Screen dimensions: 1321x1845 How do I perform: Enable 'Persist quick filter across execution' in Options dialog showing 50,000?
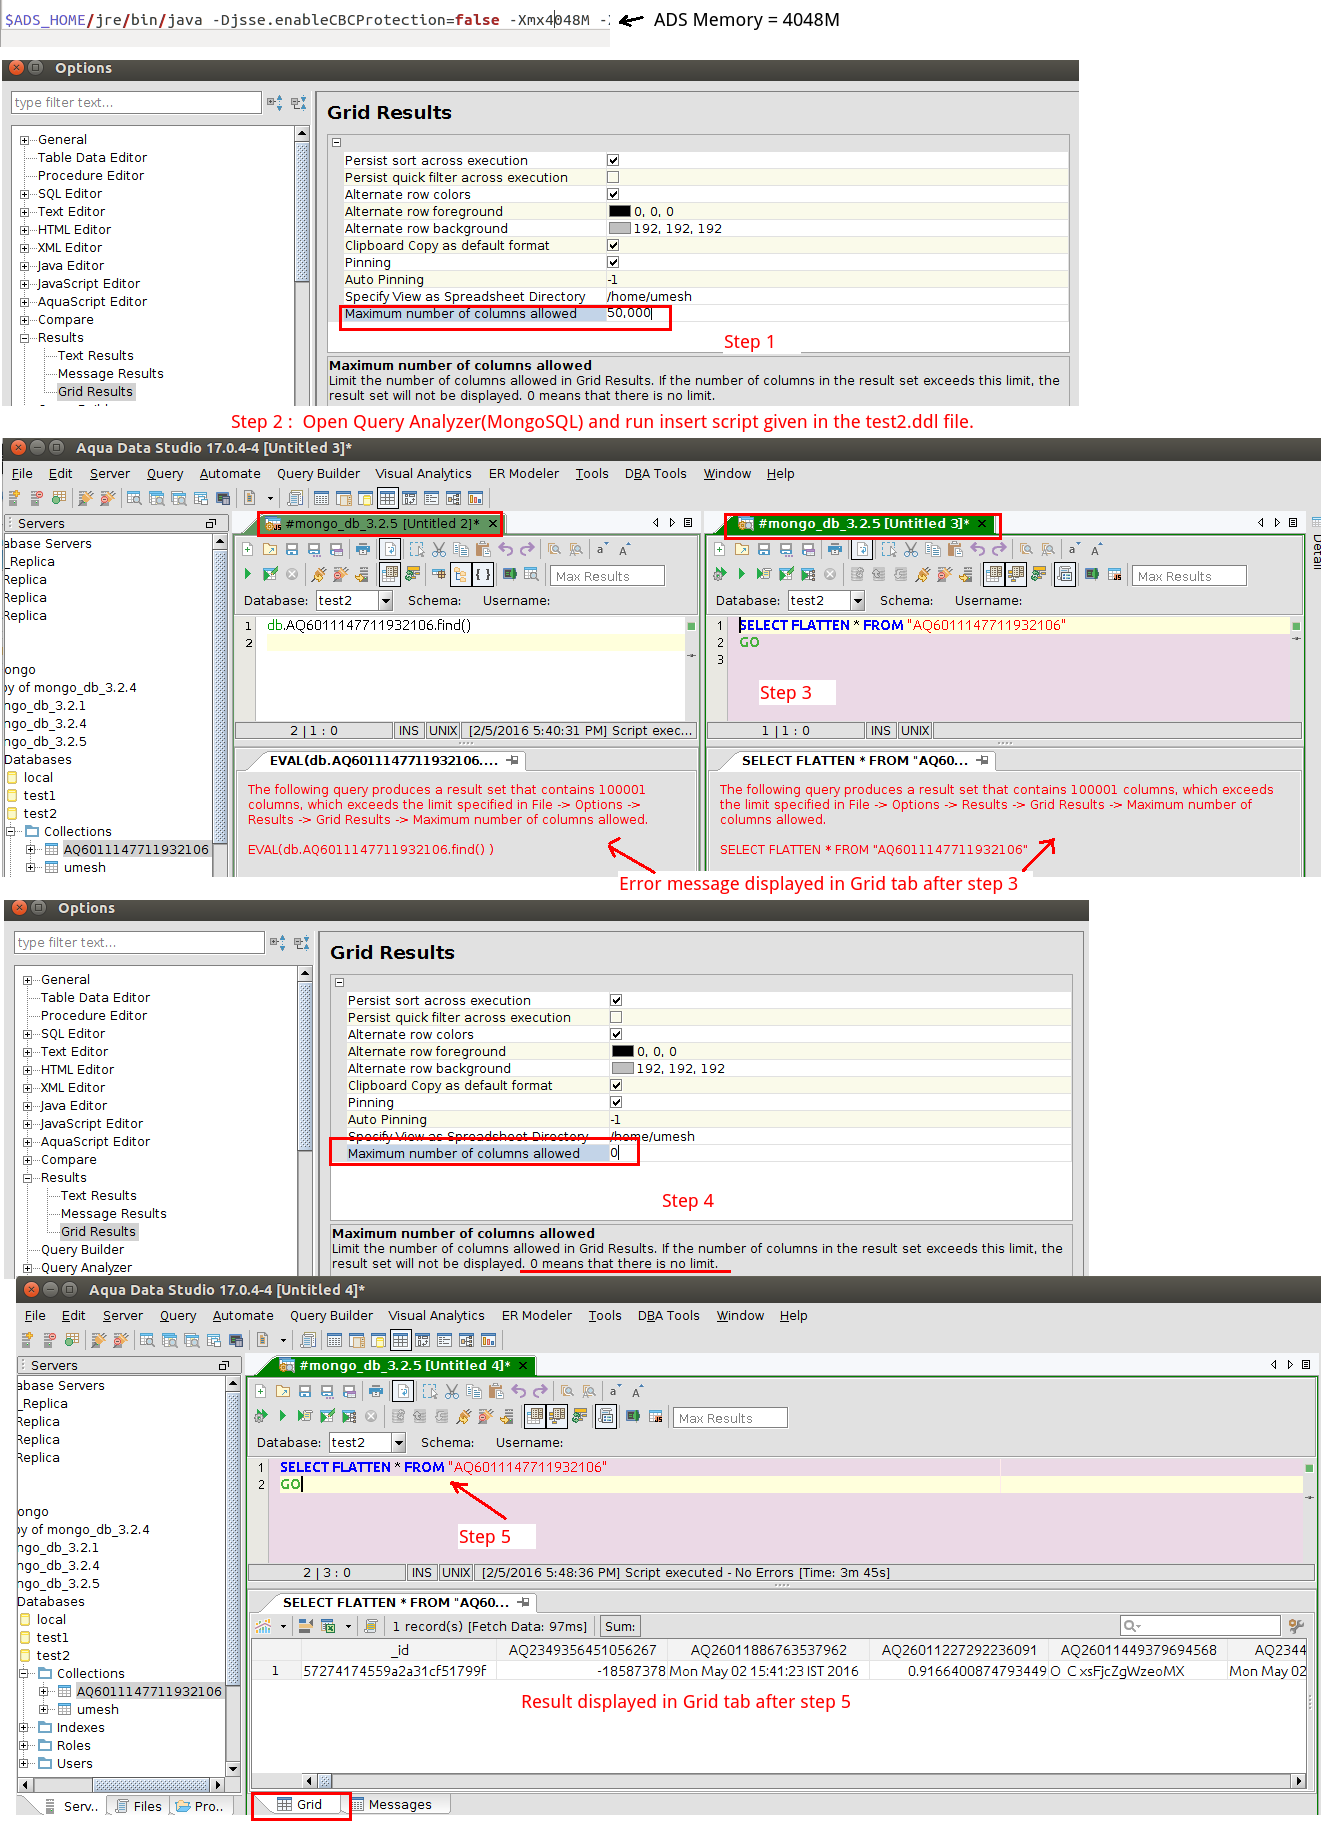[613, 177]
